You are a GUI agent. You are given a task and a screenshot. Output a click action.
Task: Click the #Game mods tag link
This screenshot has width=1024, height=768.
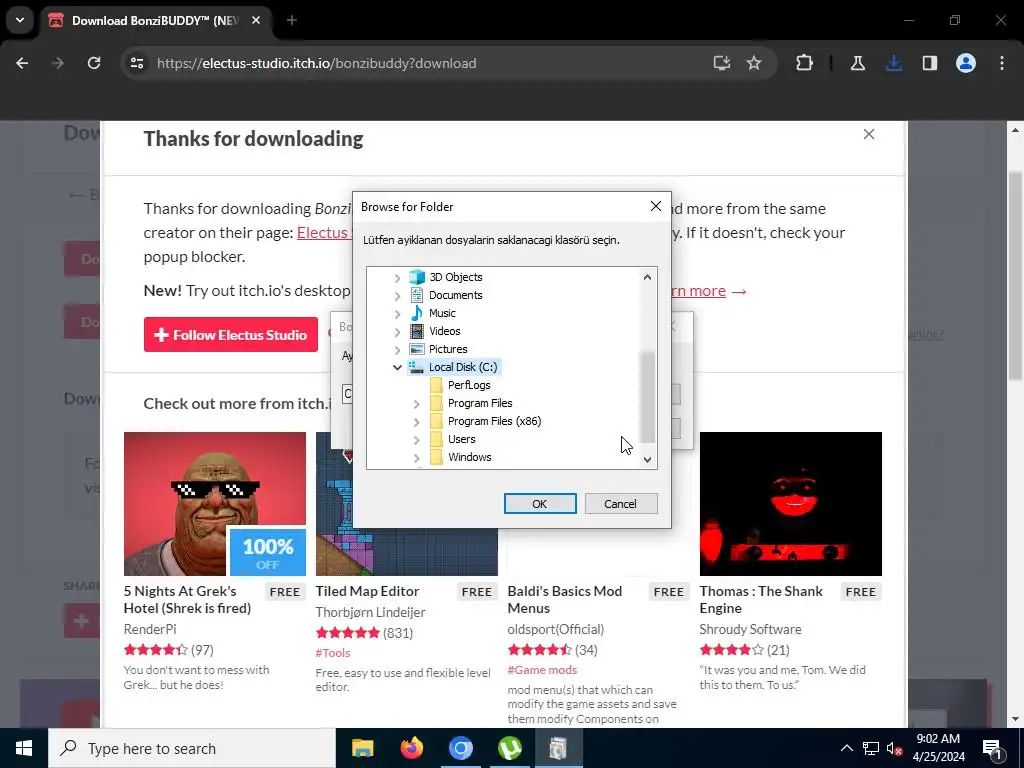(542, 669)
